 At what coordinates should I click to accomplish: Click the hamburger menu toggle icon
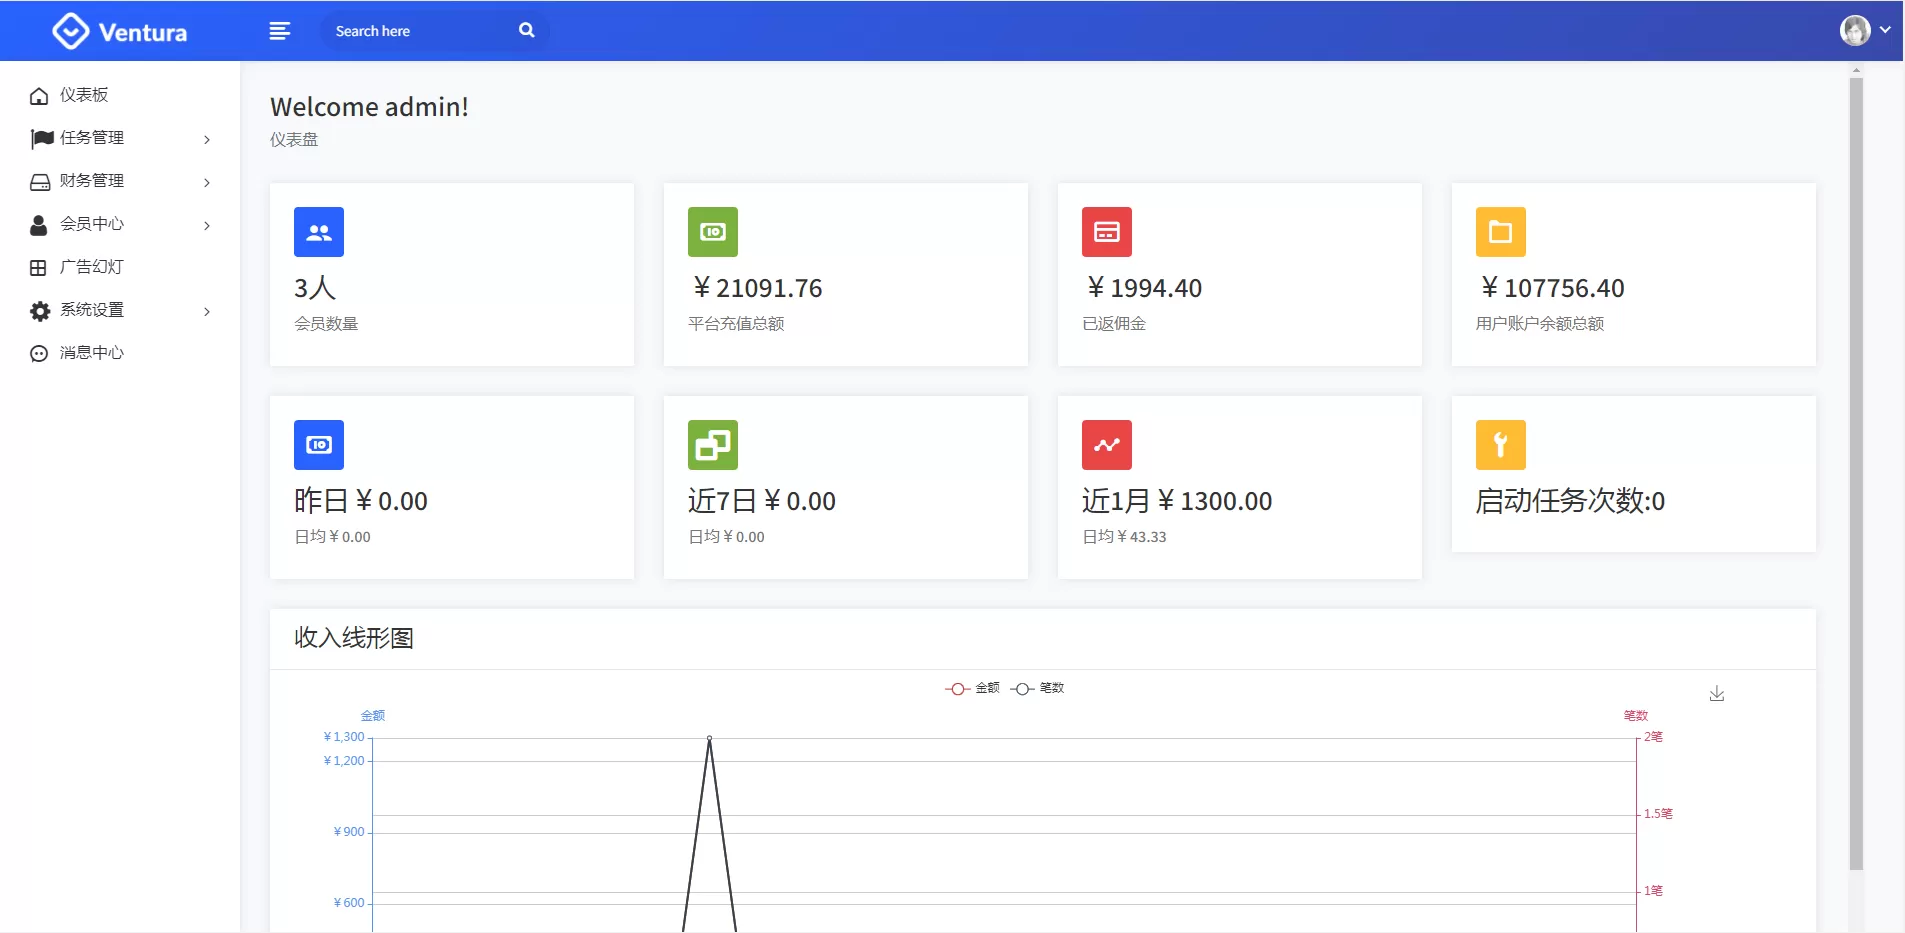pos(280,31)
